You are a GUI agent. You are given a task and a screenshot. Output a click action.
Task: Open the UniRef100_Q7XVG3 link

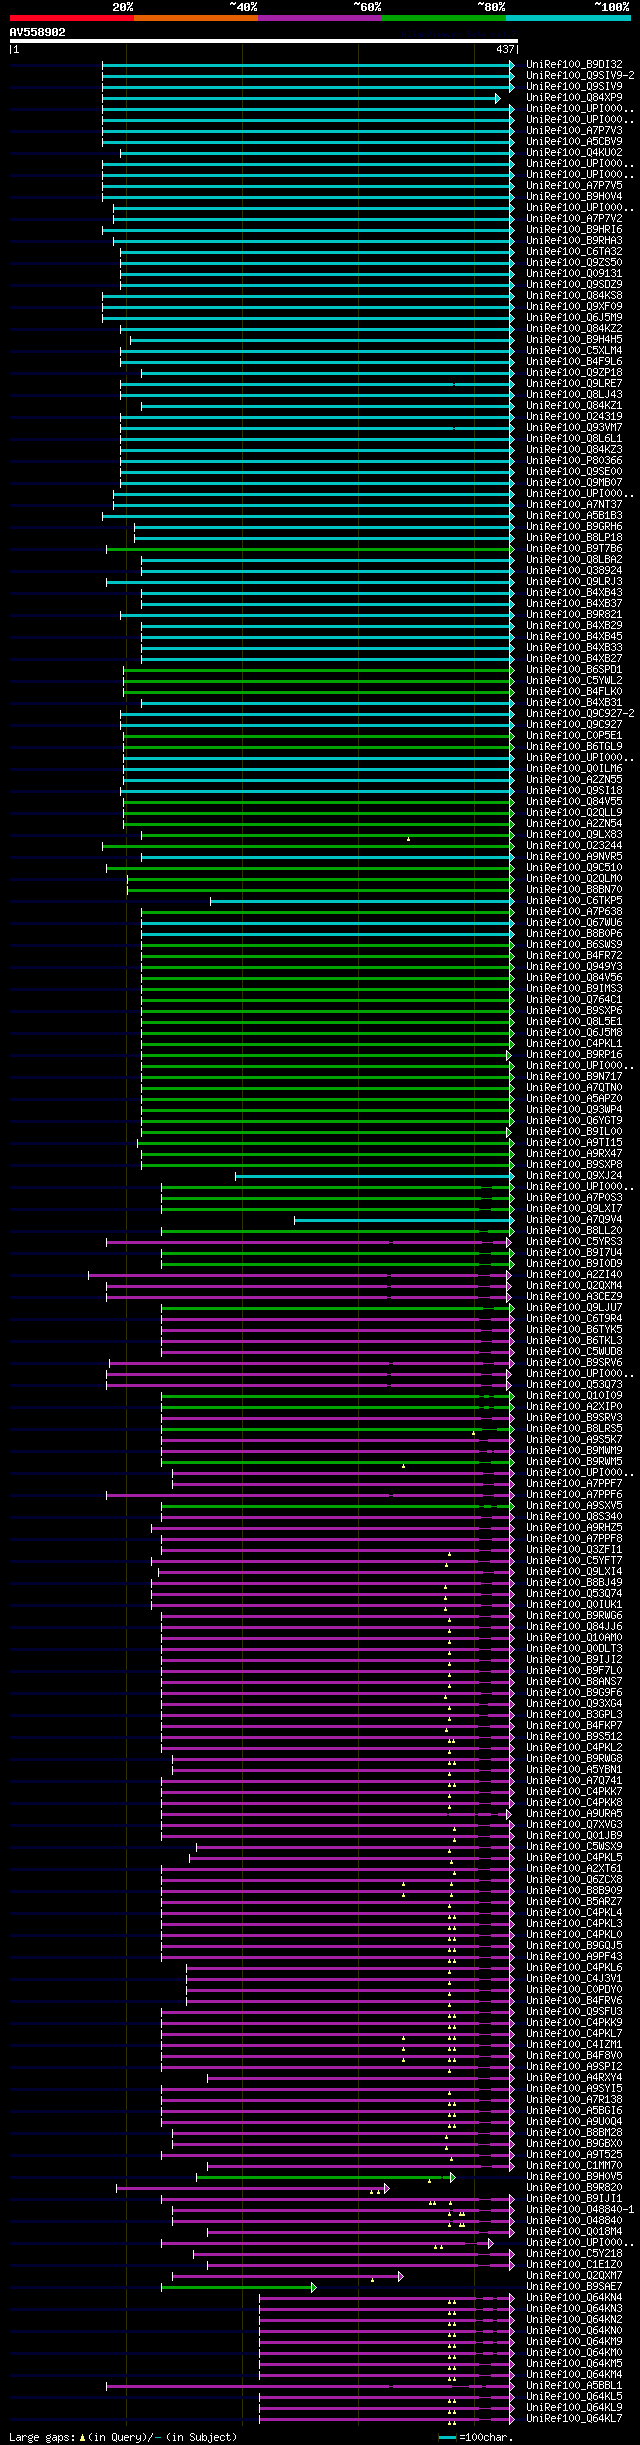coord(574,1825)
